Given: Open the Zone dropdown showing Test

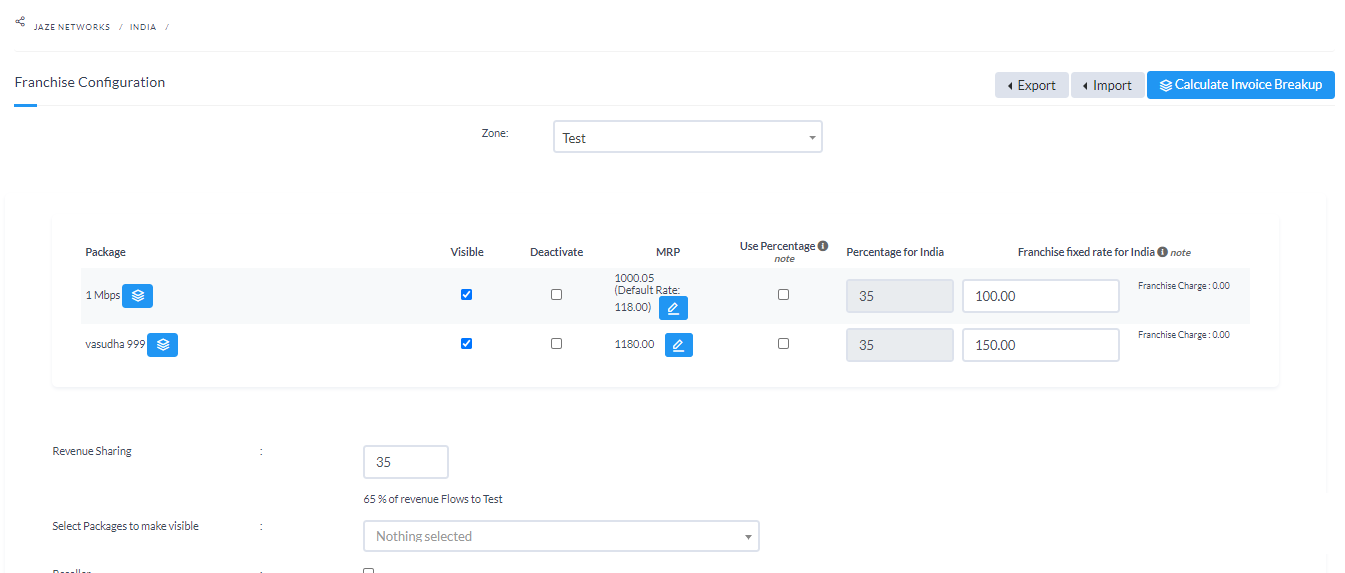Looking at the screenshot, I should (x=687, y=138).
